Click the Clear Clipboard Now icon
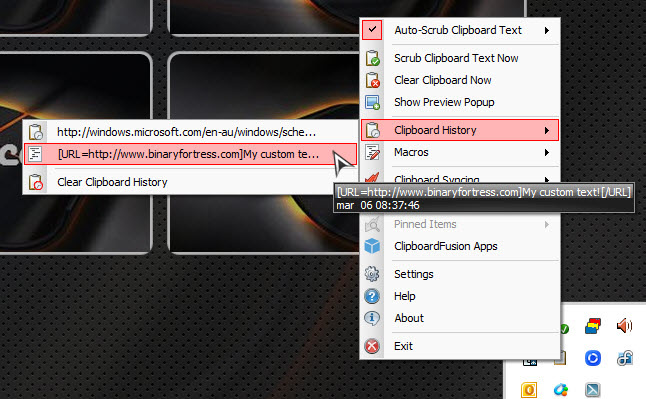 tap(372, 80)
